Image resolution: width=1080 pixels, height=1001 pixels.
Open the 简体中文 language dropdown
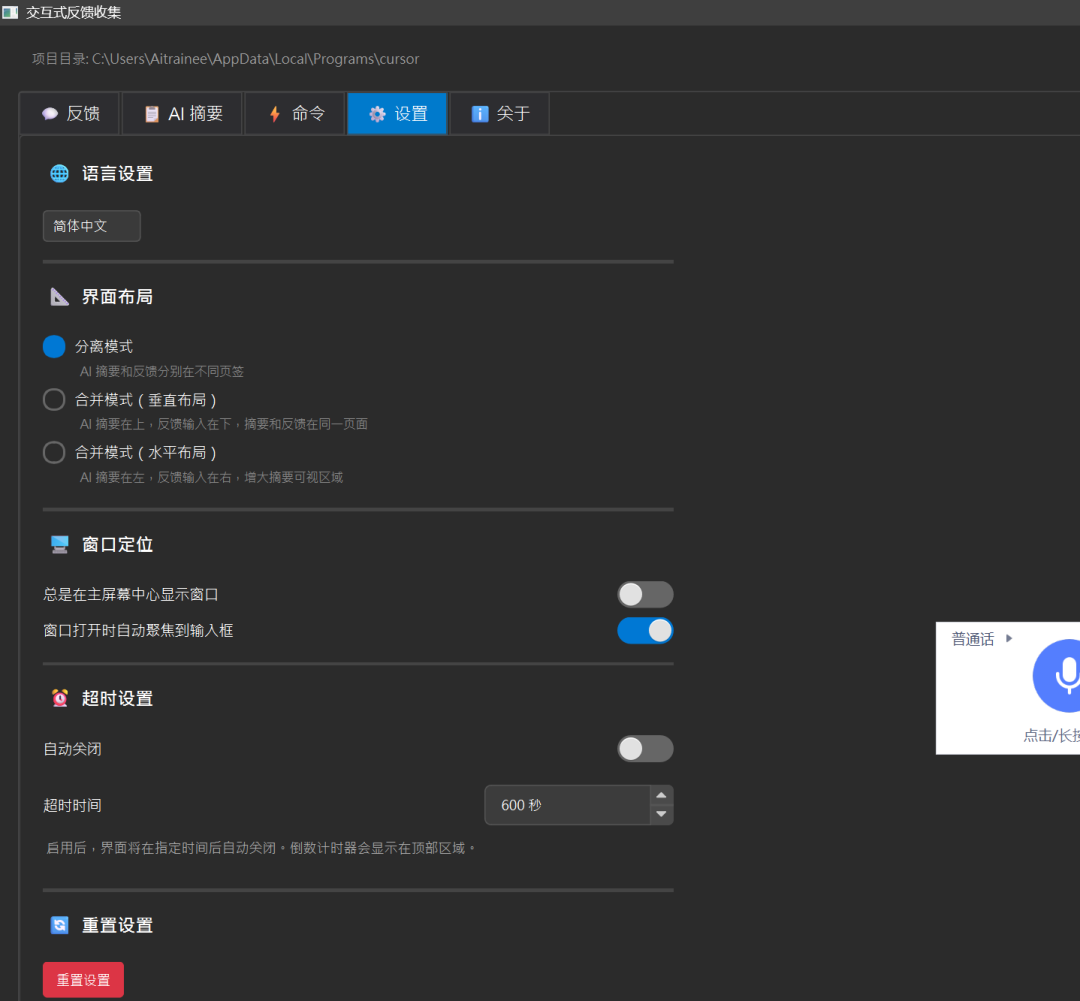(x=92, y=226)
